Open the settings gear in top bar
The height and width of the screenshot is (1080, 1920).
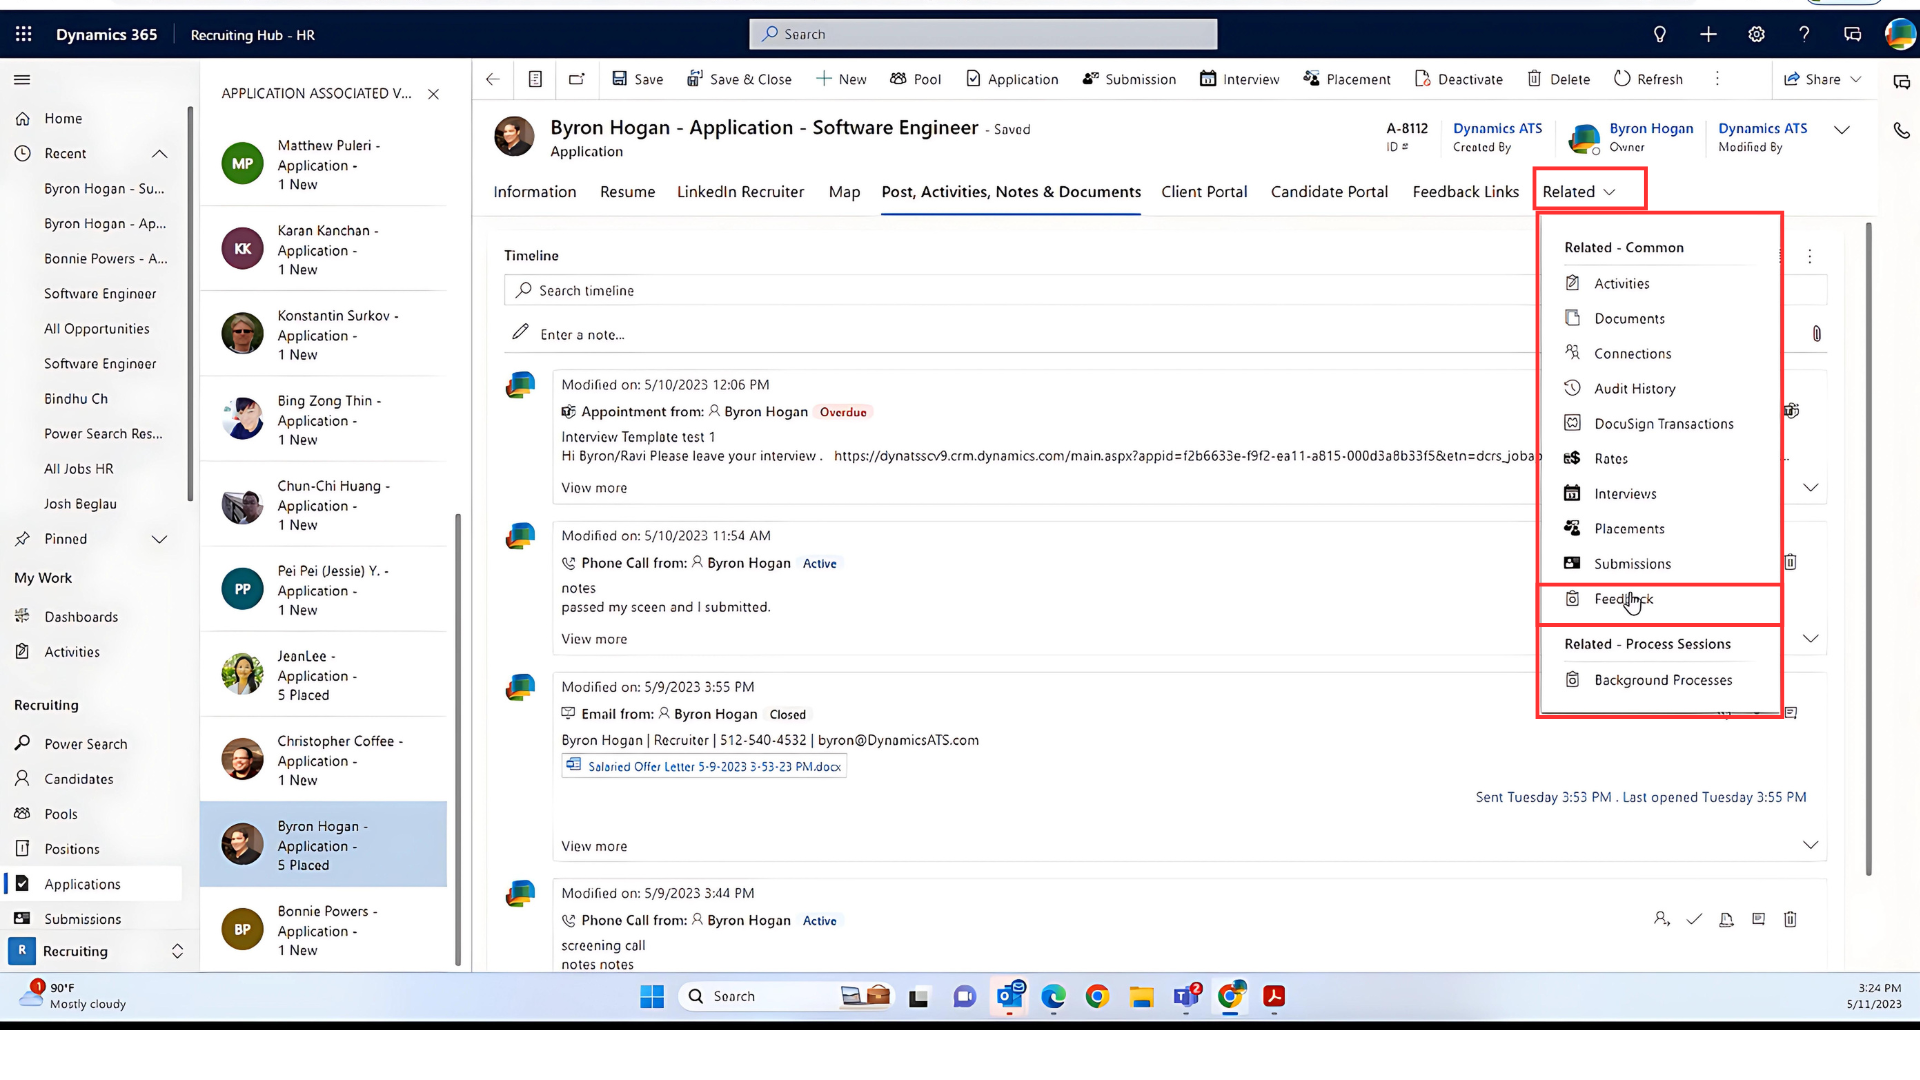click(x=1756, y=34)
